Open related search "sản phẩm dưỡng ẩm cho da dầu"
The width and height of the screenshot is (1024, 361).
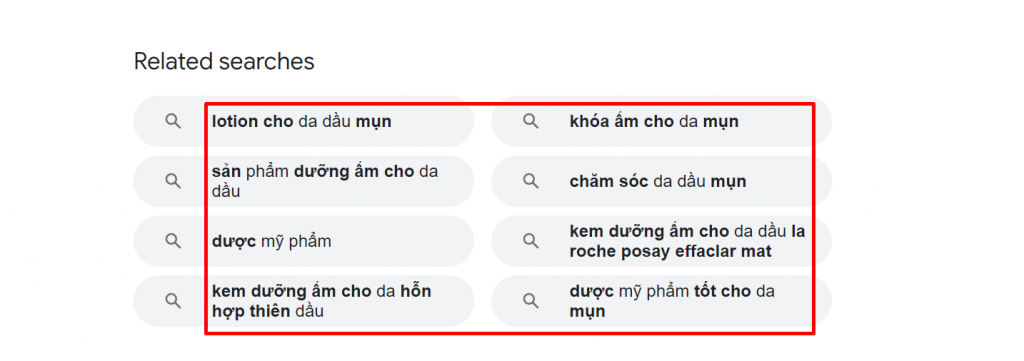[304, 181]
